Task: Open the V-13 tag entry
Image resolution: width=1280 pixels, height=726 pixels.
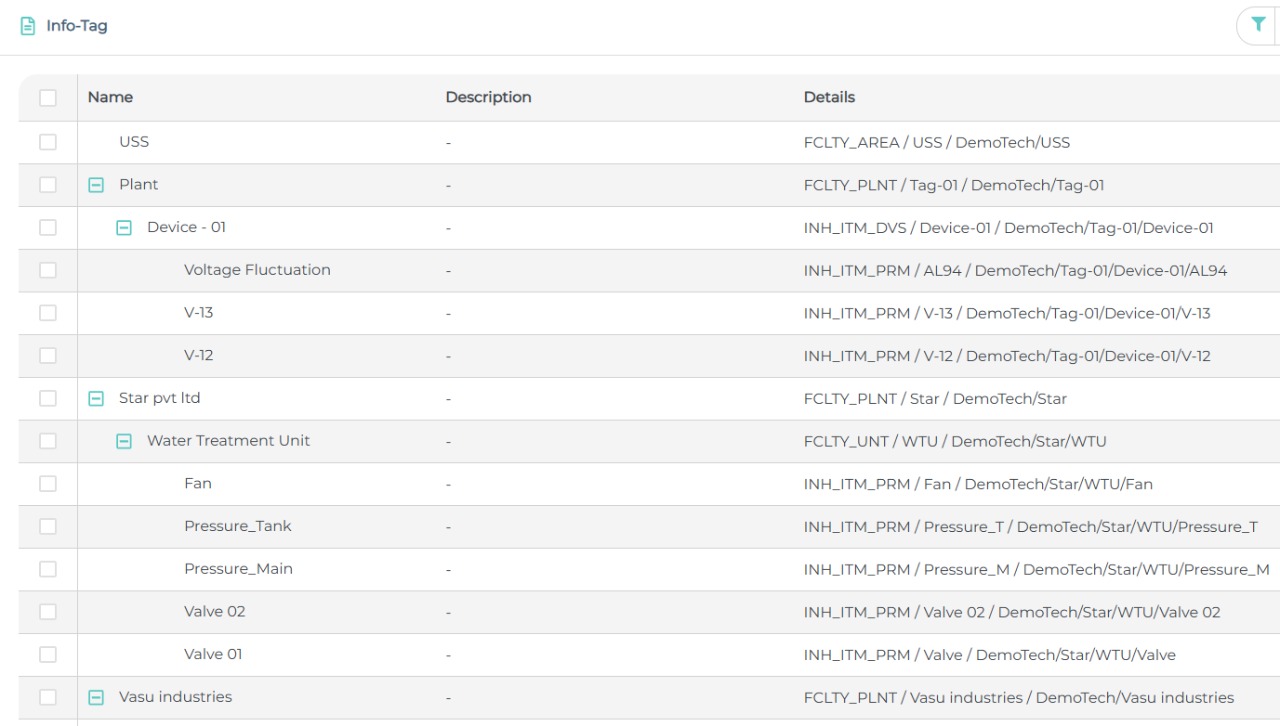Action: pyautogui.click(x=198, y=313)
